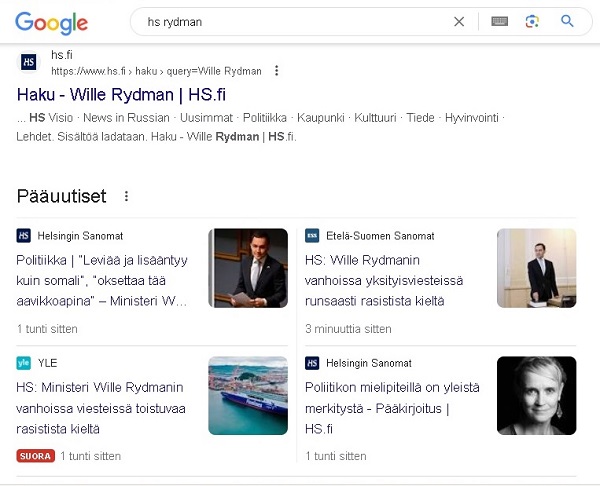This screenshot has width=600, height=486.
Task: Open "Haku - Wille Rydman | HS.fi" result
Action: (121, 95)
